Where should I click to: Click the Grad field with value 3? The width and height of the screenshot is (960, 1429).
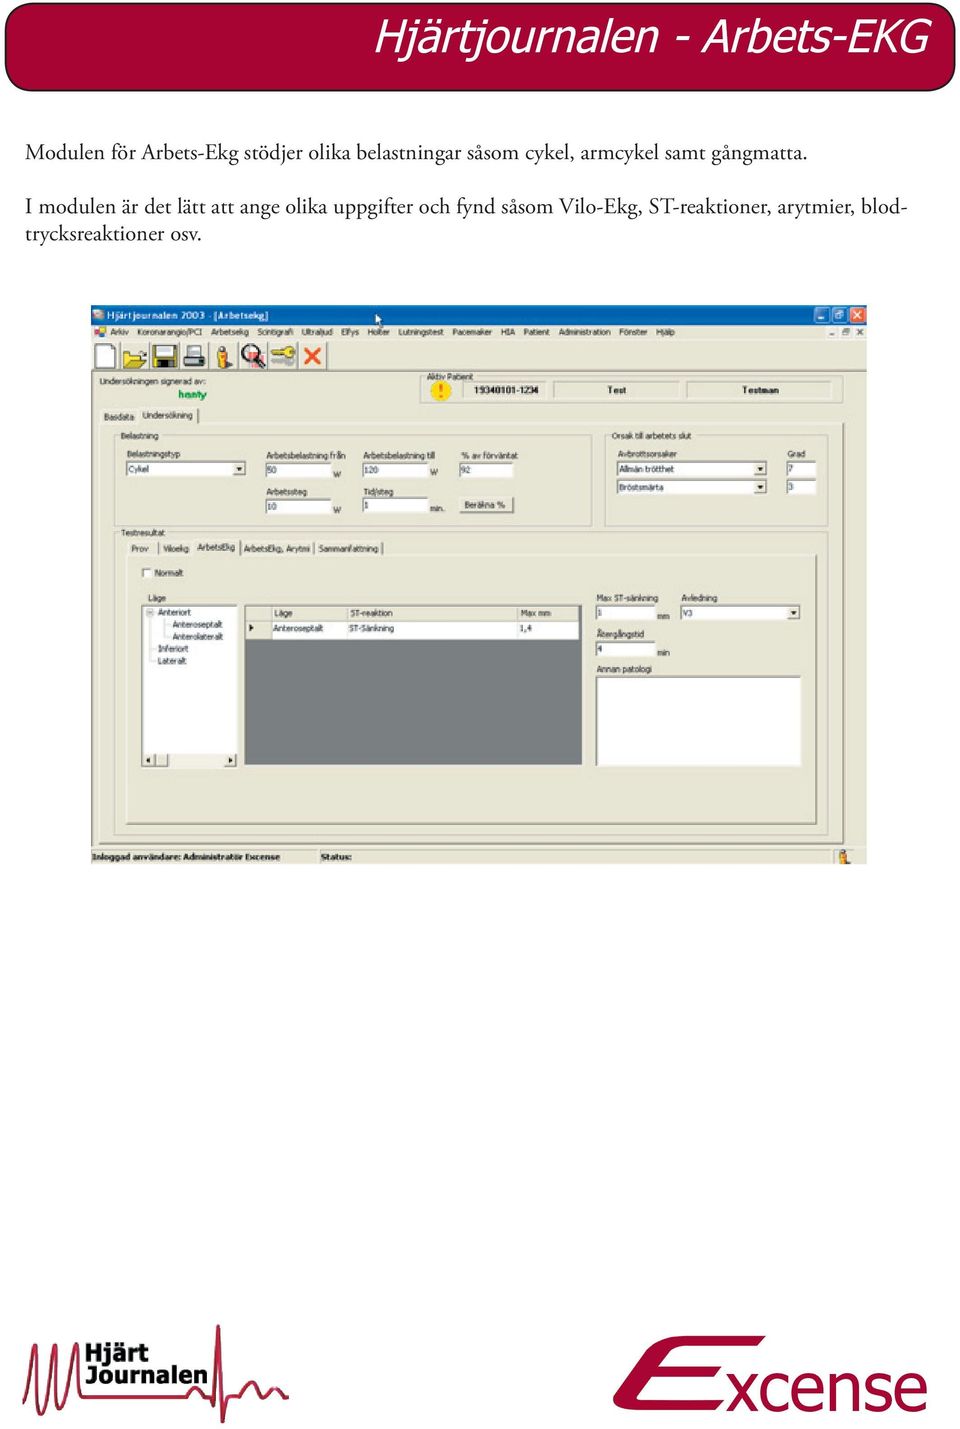[801, 487]
